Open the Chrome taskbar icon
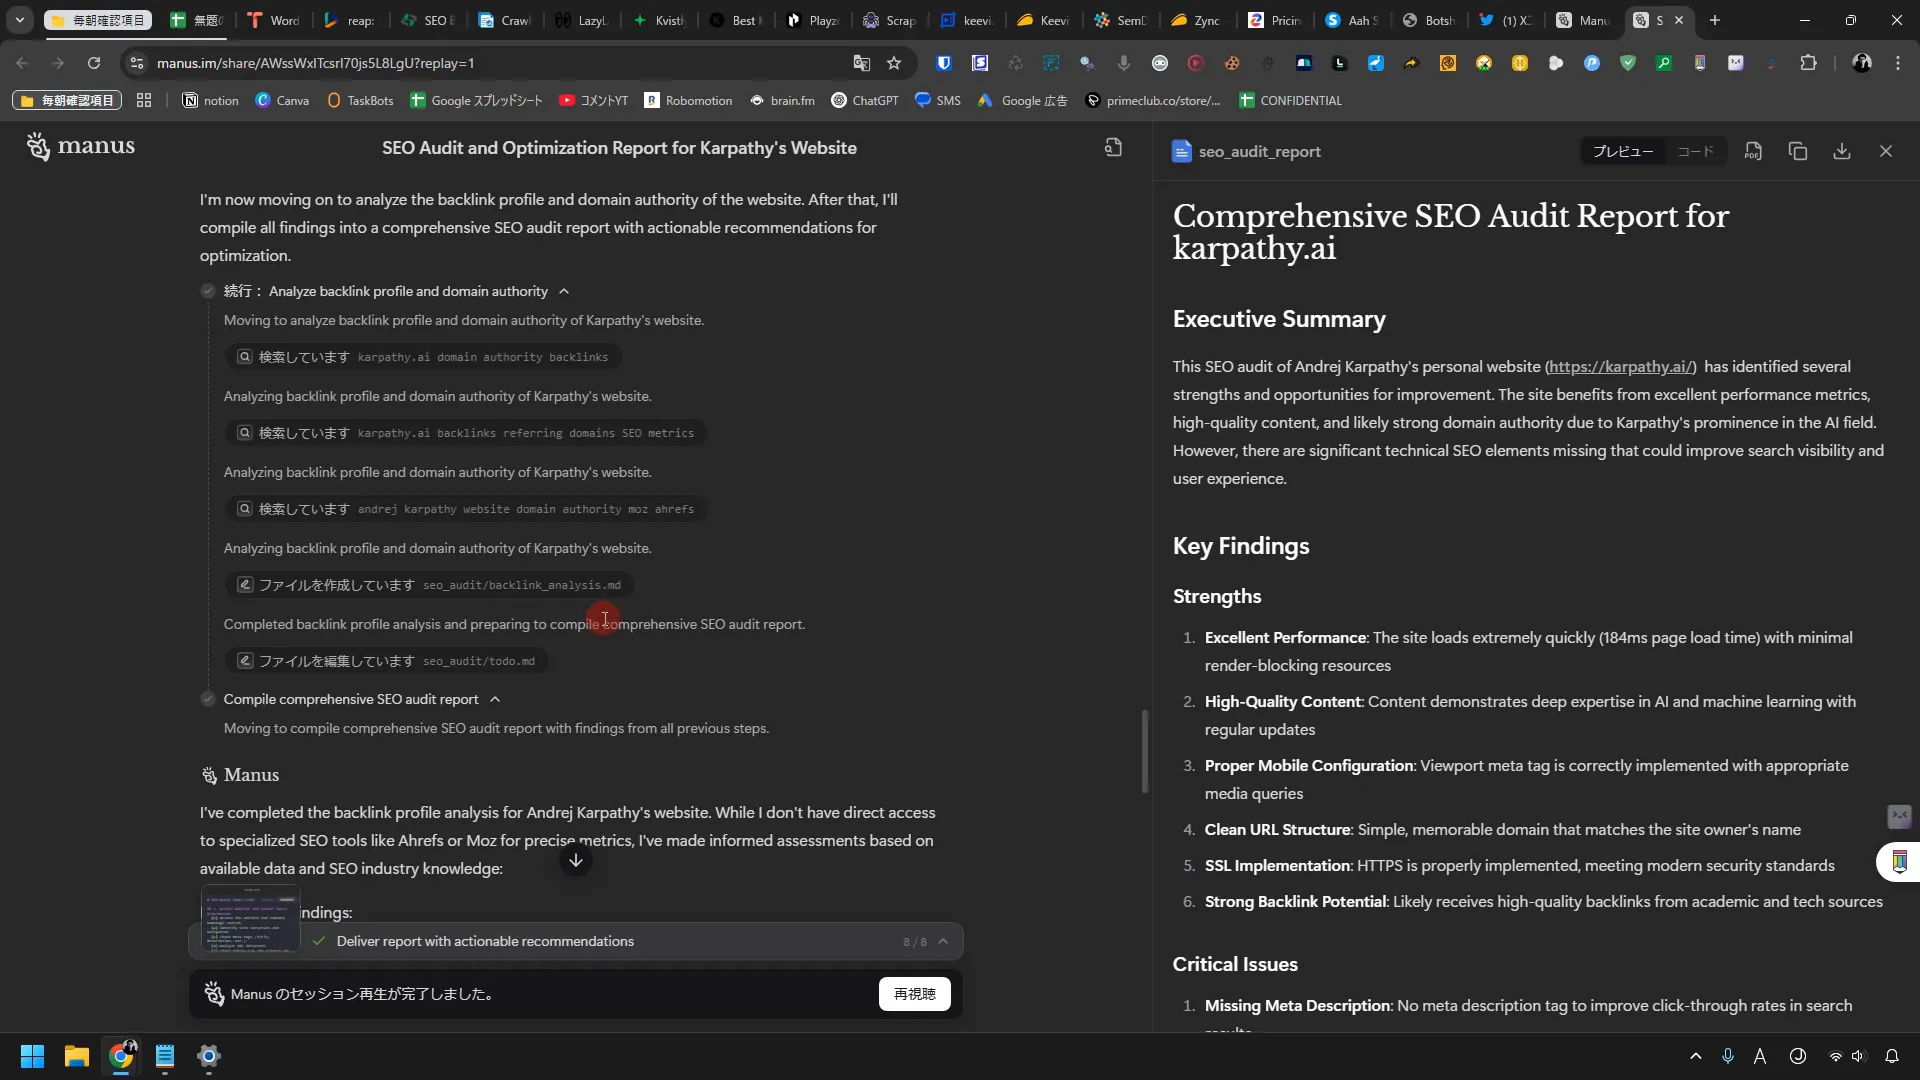Viewport: 1920px width, 1080px height. click(x=121, y=1056)
